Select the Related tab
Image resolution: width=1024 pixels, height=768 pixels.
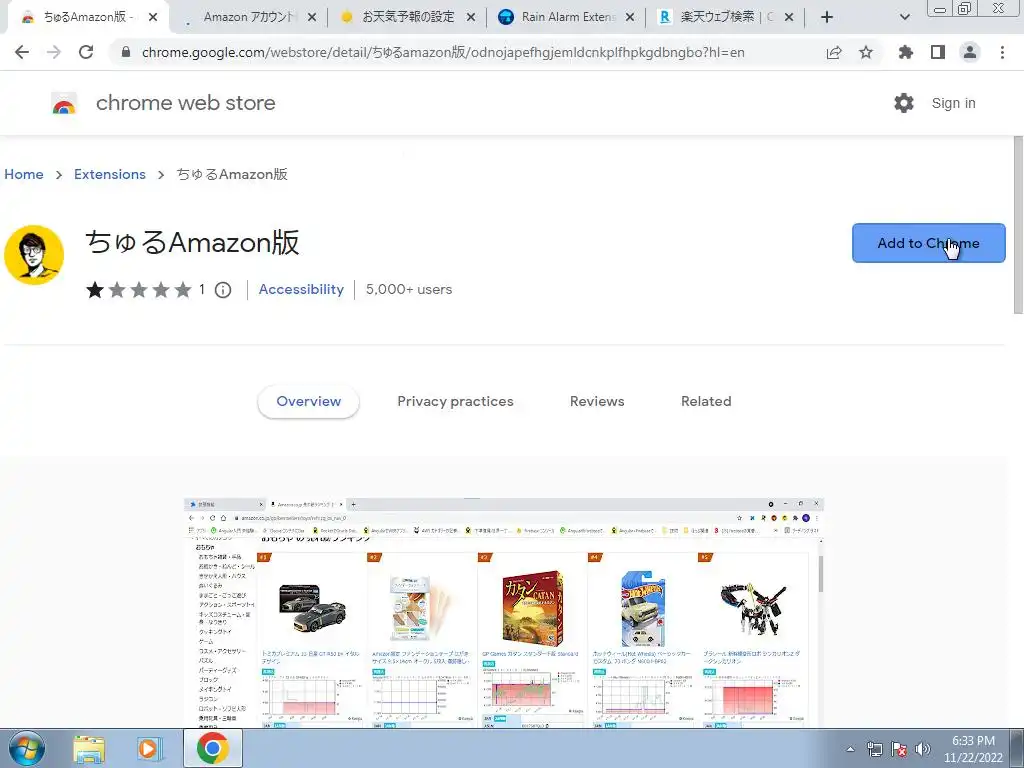click(x=706, y=401)
